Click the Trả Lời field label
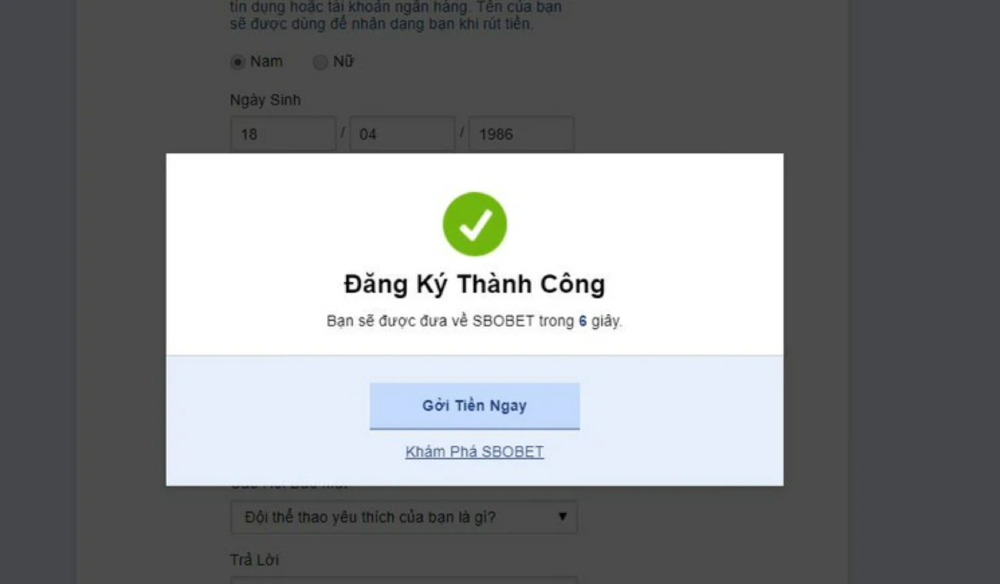The height and width of the screenshot is (584, 1000). click(254, 560)
